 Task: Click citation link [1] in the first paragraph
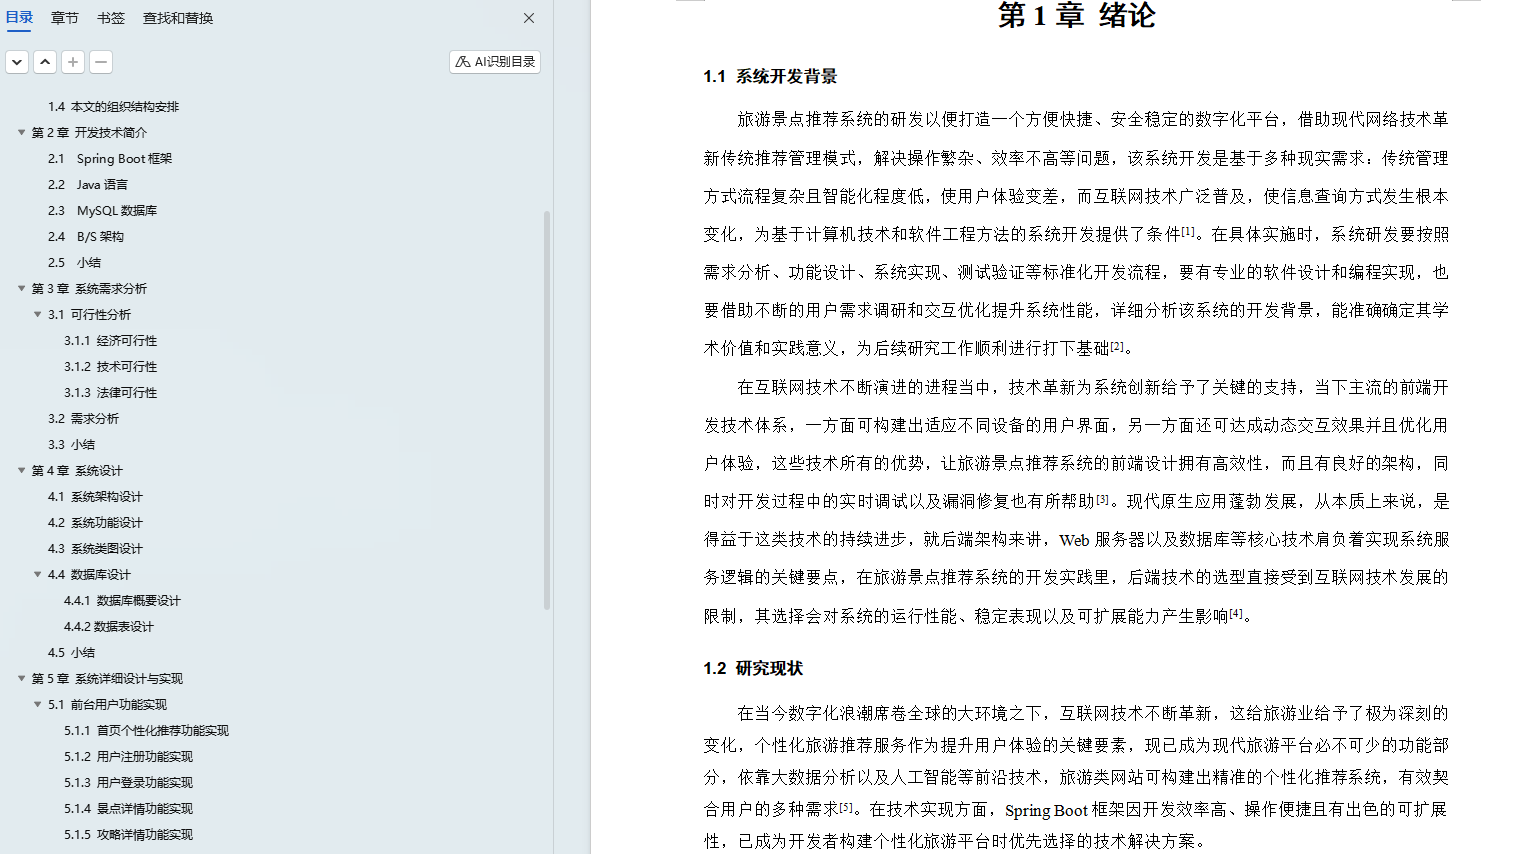1189,230
